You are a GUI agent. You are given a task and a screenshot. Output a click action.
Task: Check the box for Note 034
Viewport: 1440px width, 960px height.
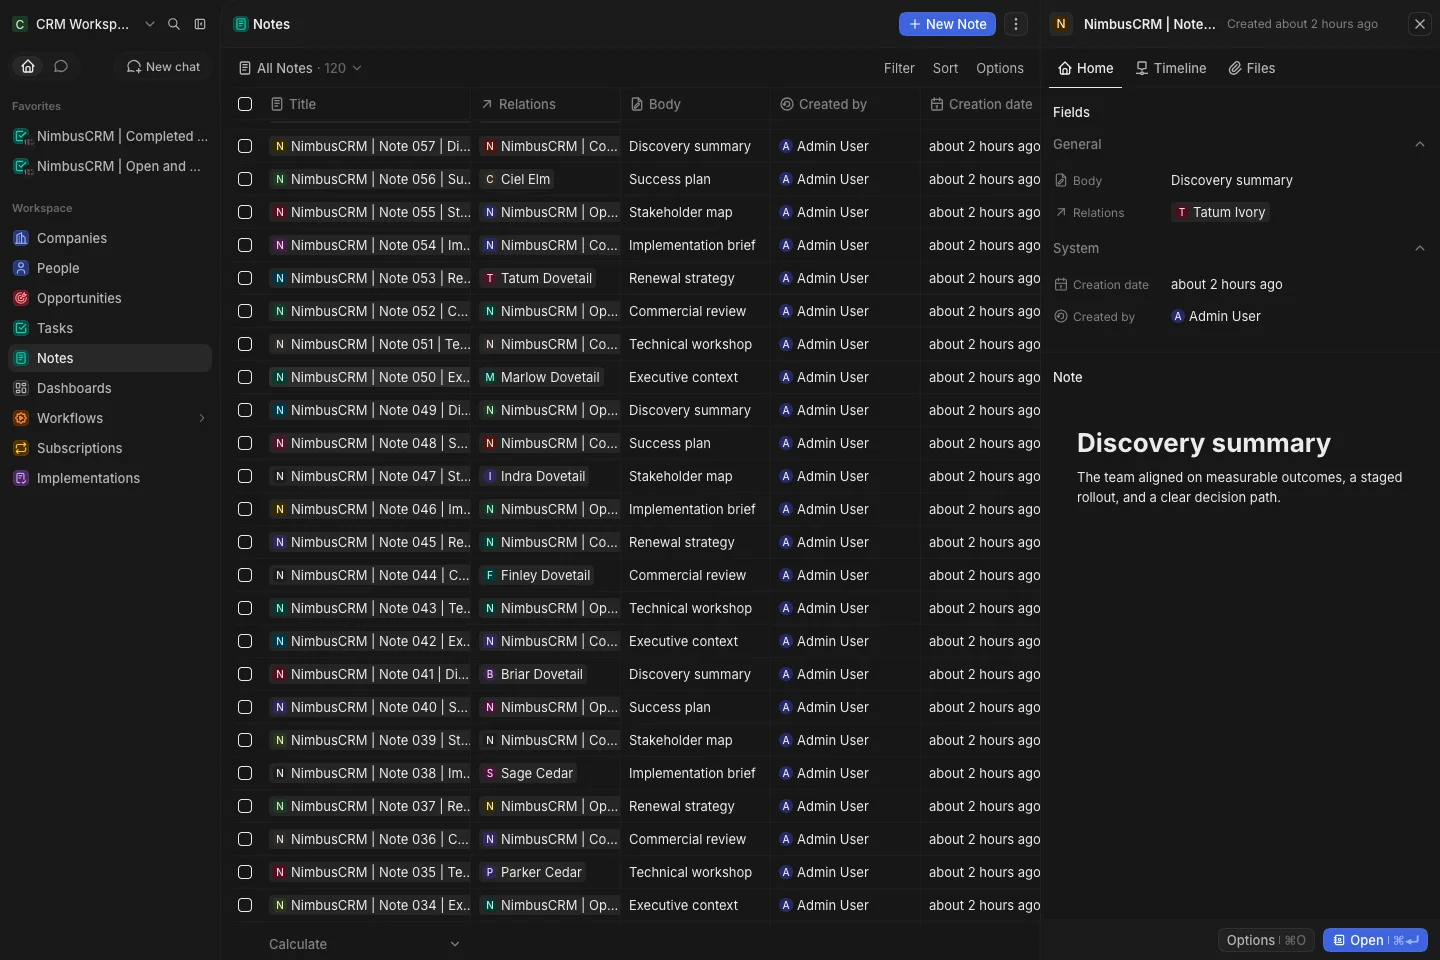click(x=245, y=905)
